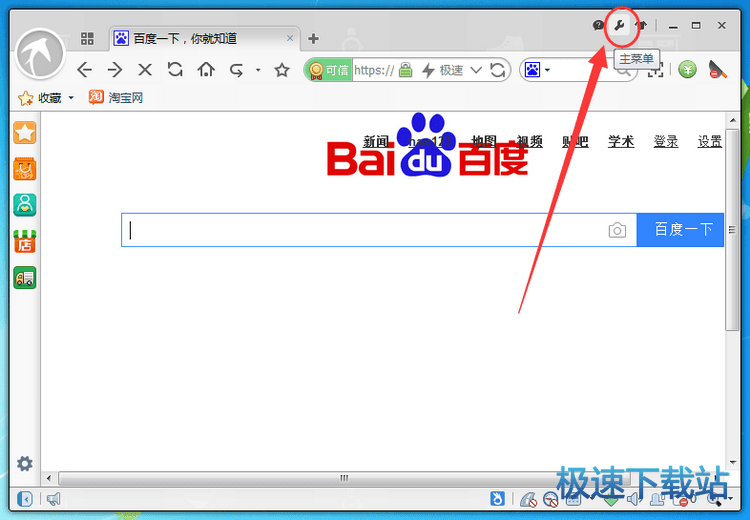Open the 新闻 link
Viewport: 750px width, 520px height.
point(376,142)
